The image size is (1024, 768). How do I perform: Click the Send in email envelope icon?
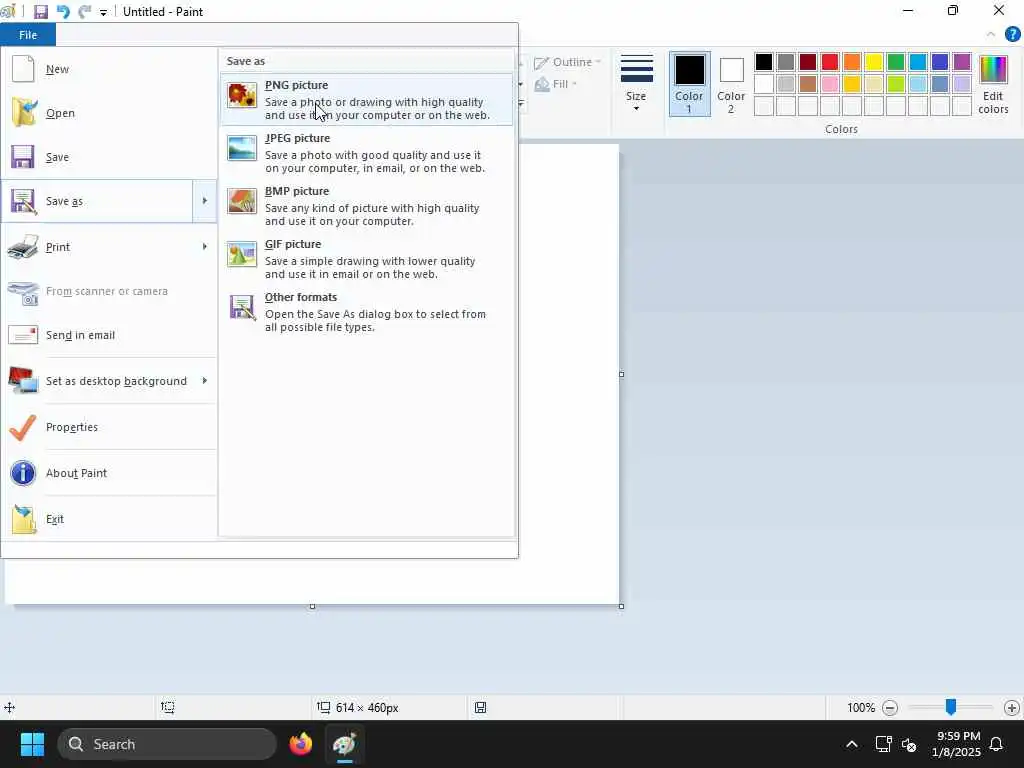pyautogui.click(x=23, y=334)
